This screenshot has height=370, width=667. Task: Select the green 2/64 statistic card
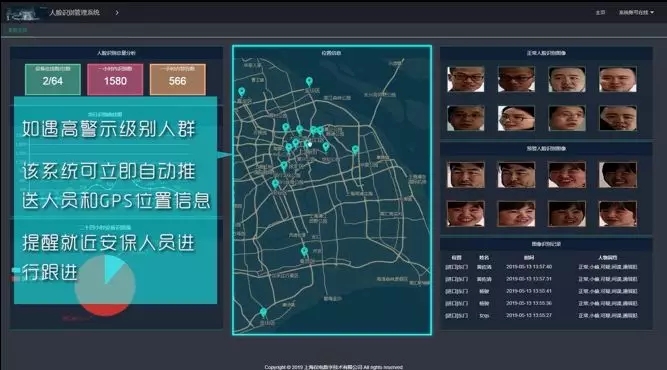(x=53, y=79)
